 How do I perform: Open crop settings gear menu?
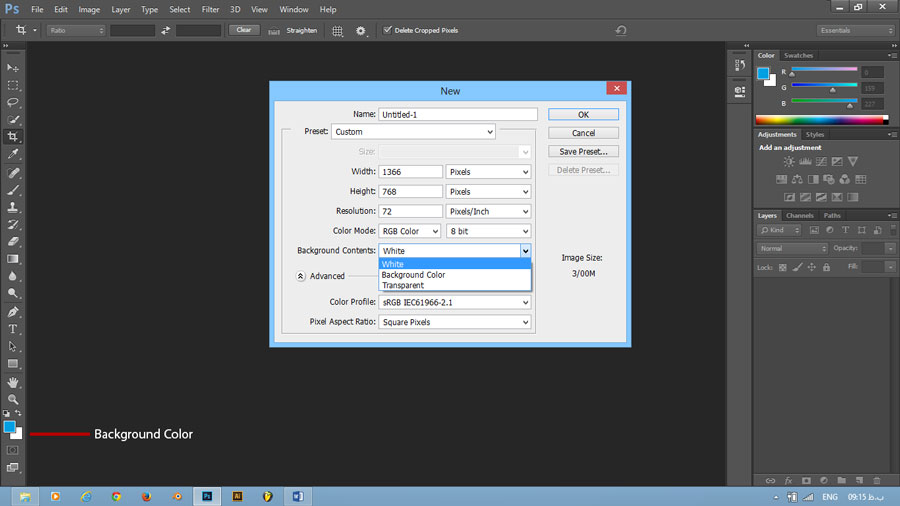(x=360, y=31)
